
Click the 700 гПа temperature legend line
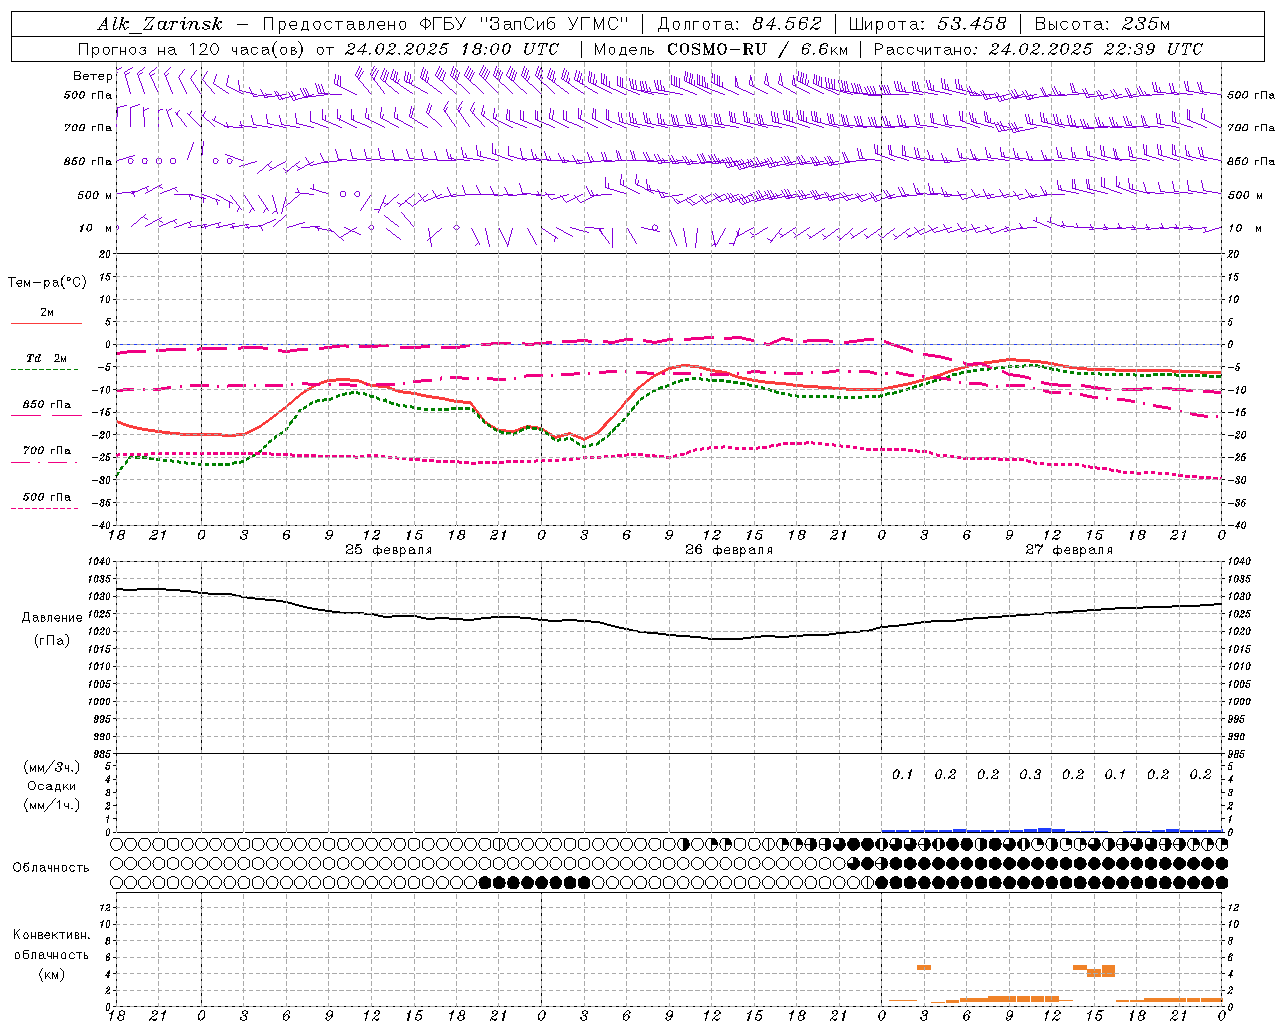click(46, 461)
